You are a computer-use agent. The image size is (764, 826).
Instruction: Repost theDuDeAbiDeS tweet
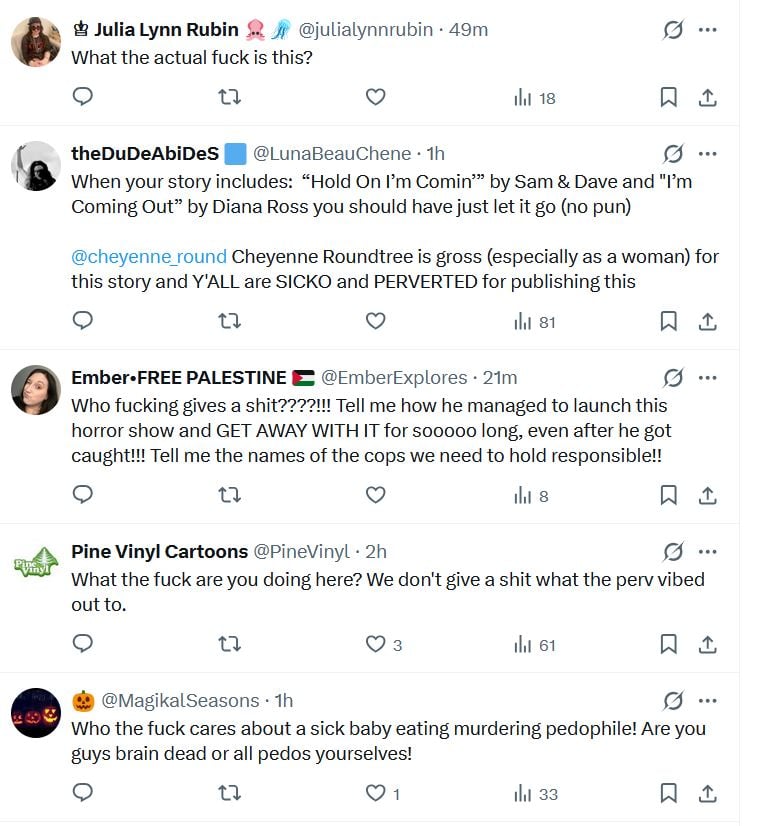pyautogui.click(x=229, y=321)
